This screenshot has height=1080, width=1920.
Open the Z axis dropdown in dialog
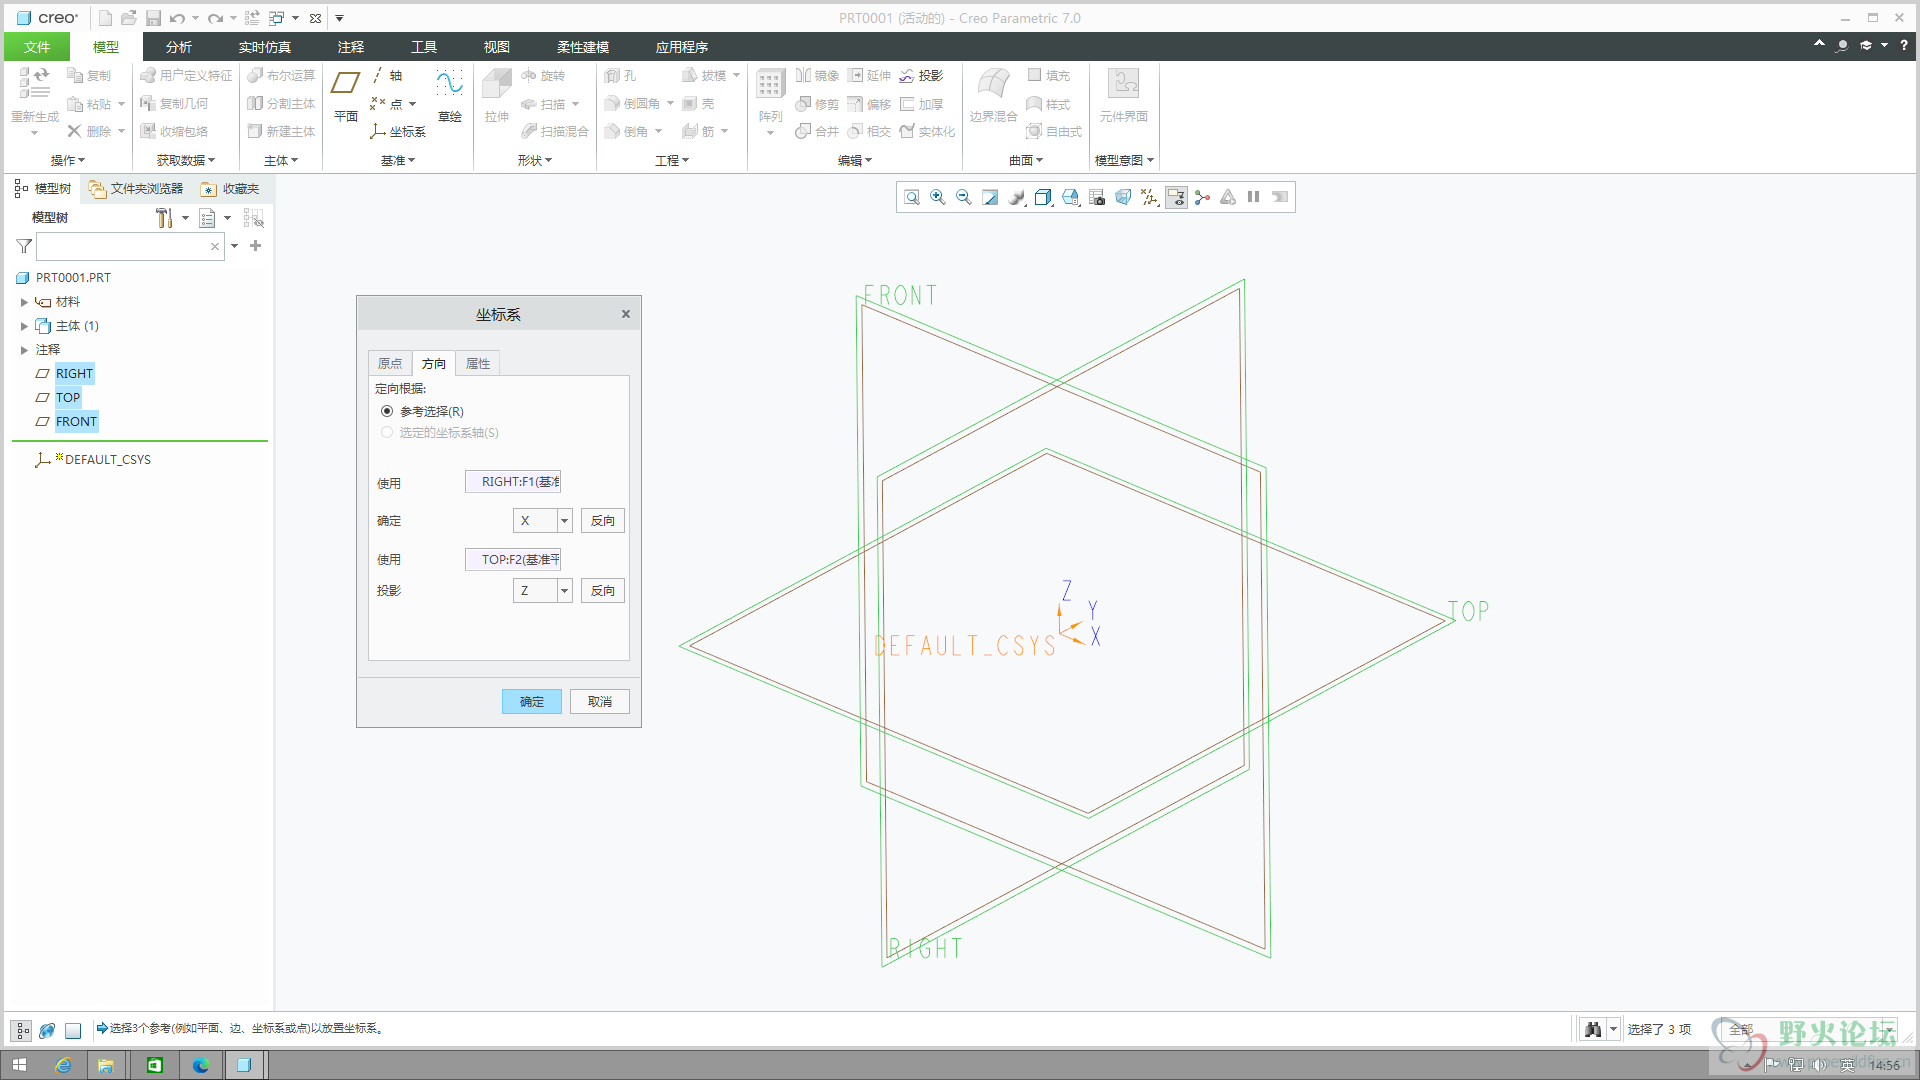tap(564, 590)
